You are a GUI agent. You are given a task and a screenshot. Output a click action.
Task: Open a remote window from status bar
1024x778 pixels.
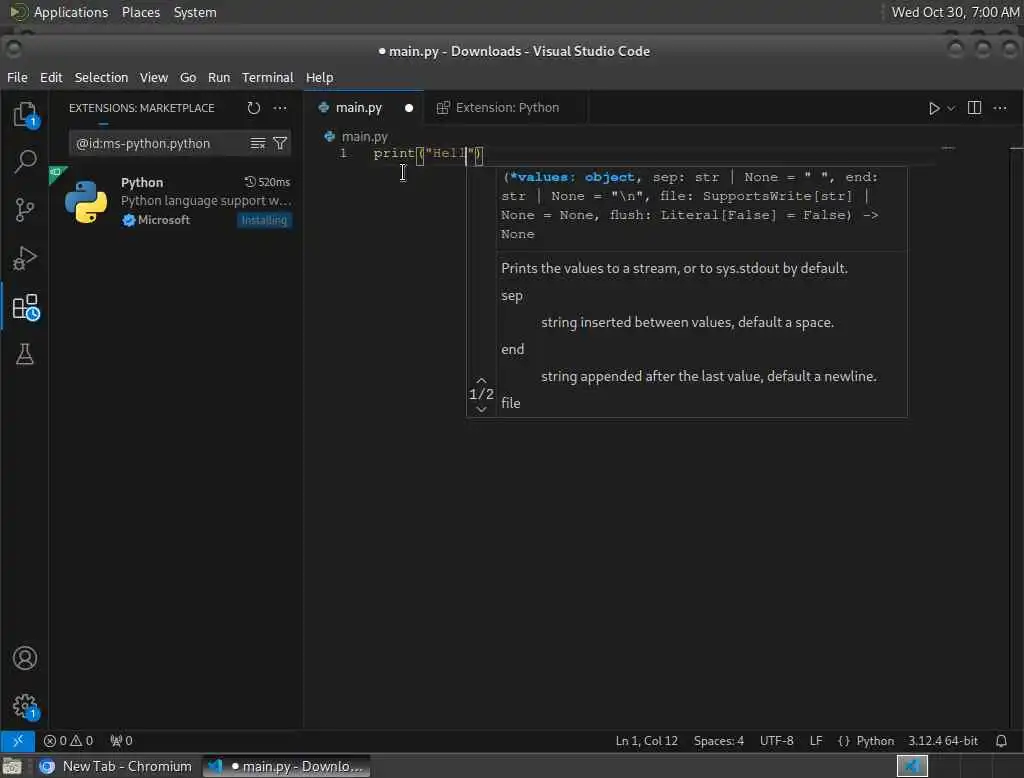18,741
